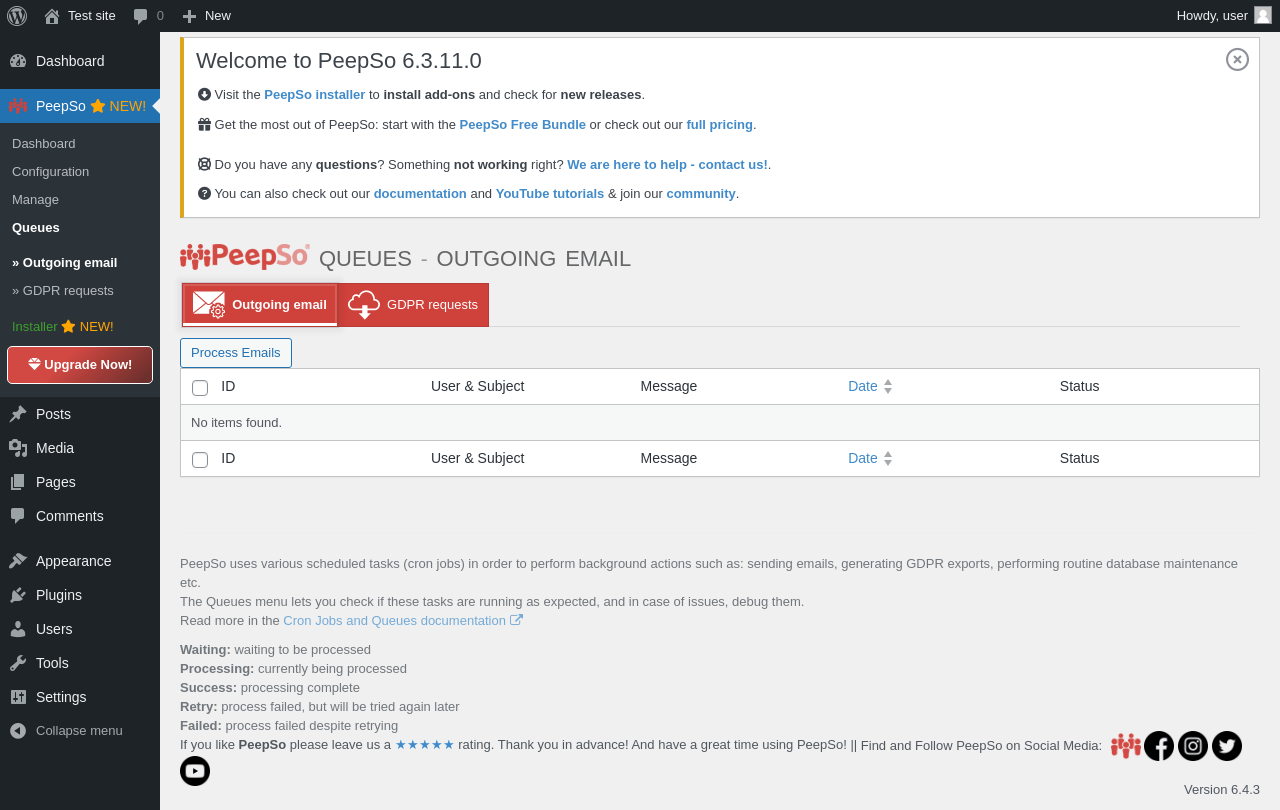Click the Upgrade Now! button

point(80,365)
